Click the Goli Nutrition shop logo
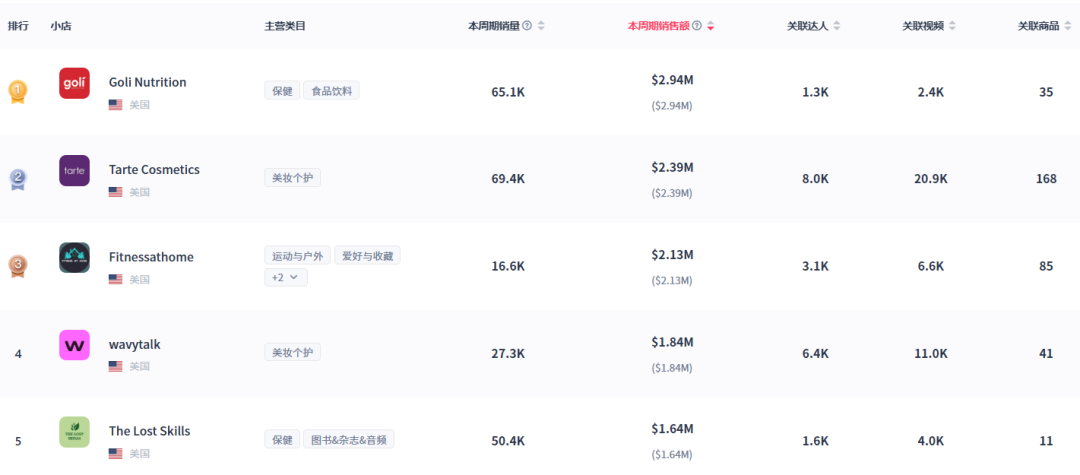 coord(74,83)
